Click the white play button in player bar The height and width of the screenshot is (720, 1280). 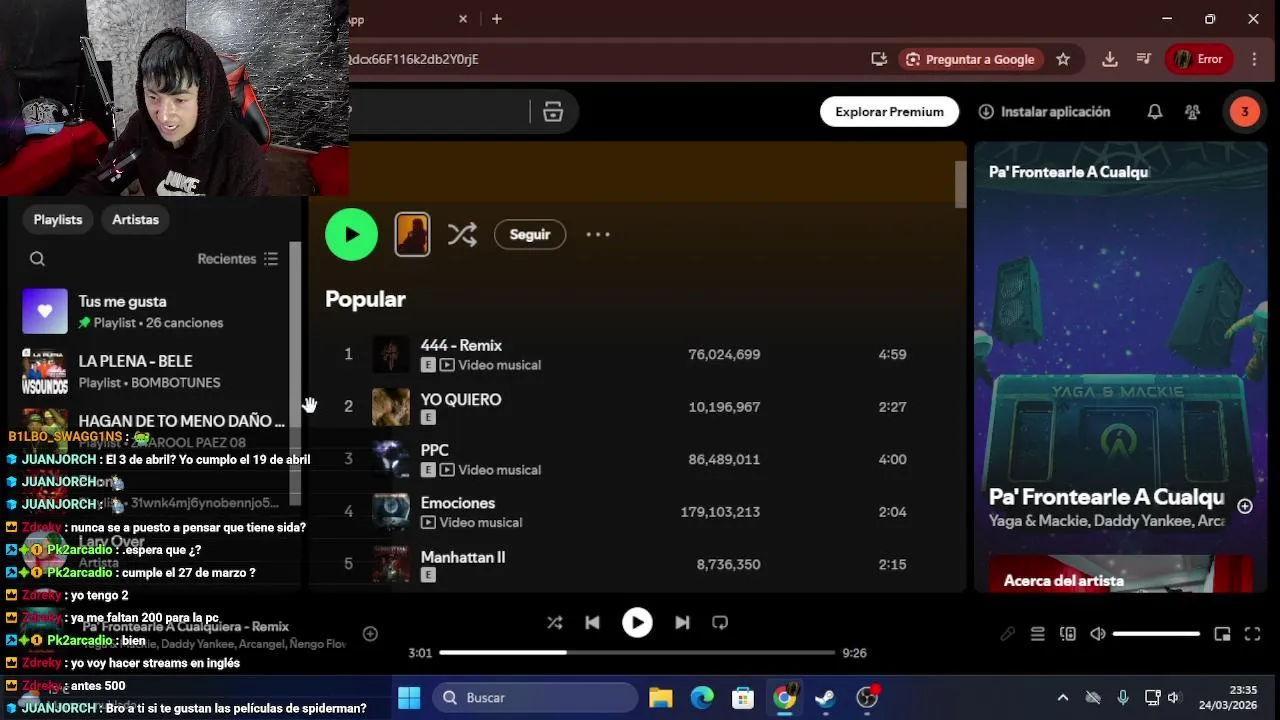click(x=637, y=622)
